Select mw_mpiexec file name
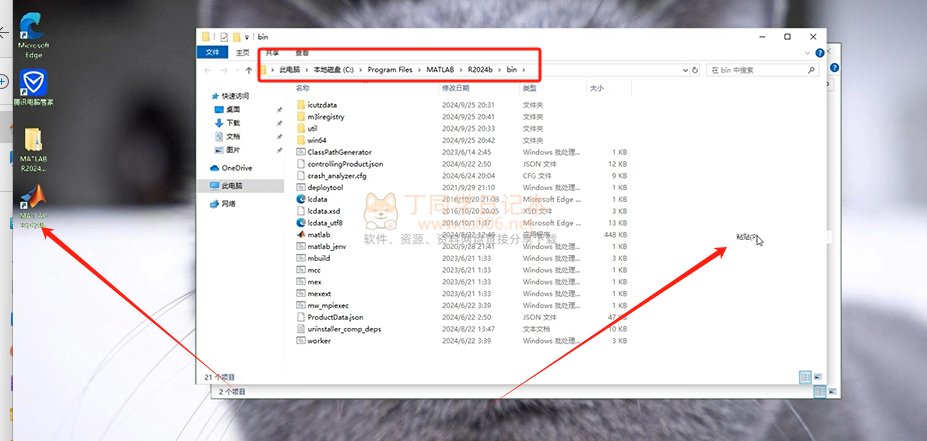The width and height of the screenshot is (927, 441). (x=328, y=305)
